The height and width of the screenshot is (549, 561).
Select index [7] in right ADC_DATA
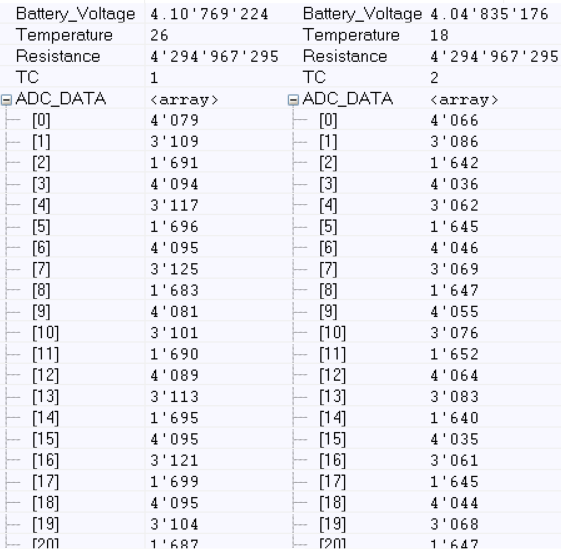(x=328, y=269)
